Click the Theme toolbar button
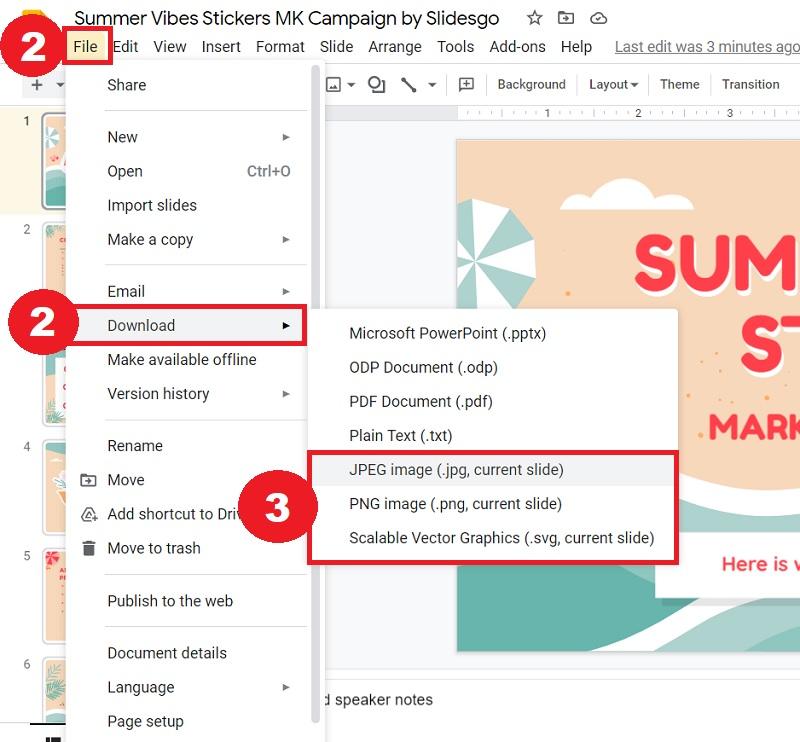The width and height of the screenshot is (800, 742). pyautogui.click(x=680, y=84)
